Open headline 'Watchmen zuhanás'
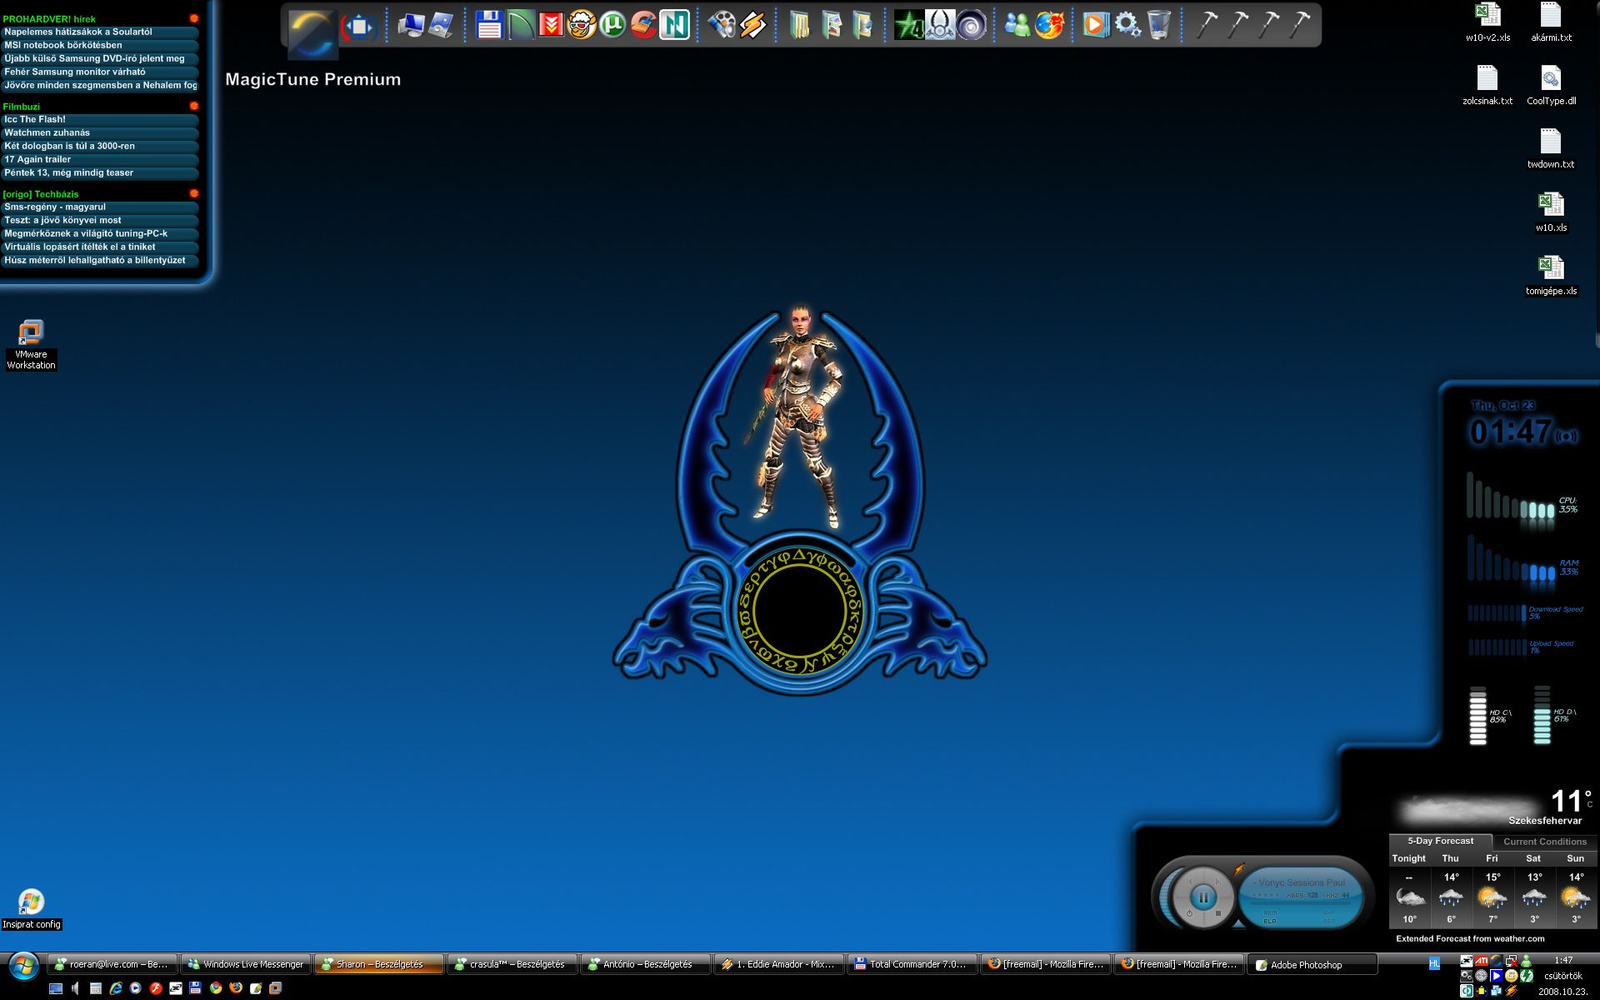This screenshot has width=1600, height=1000. pyautogui.click(x=99, y=132)
